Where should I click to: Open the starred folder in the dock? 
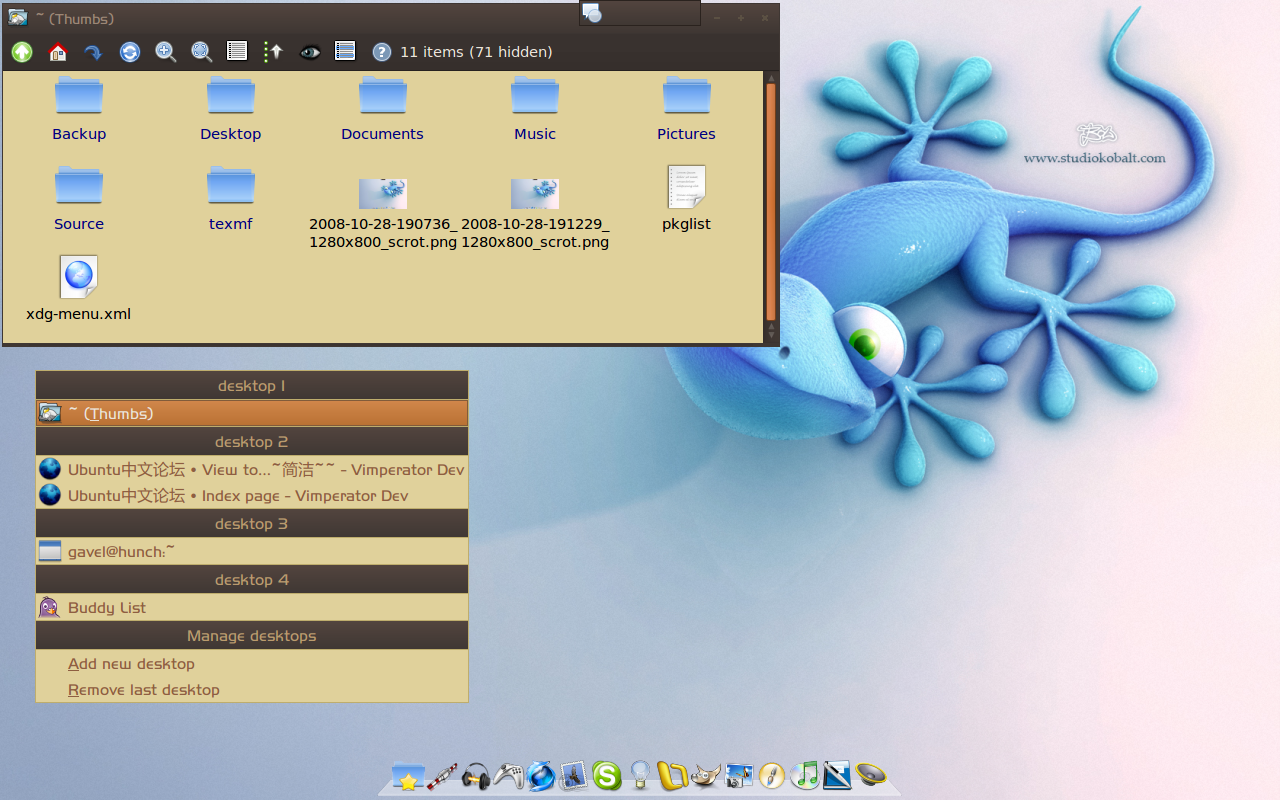coord(408,776)
